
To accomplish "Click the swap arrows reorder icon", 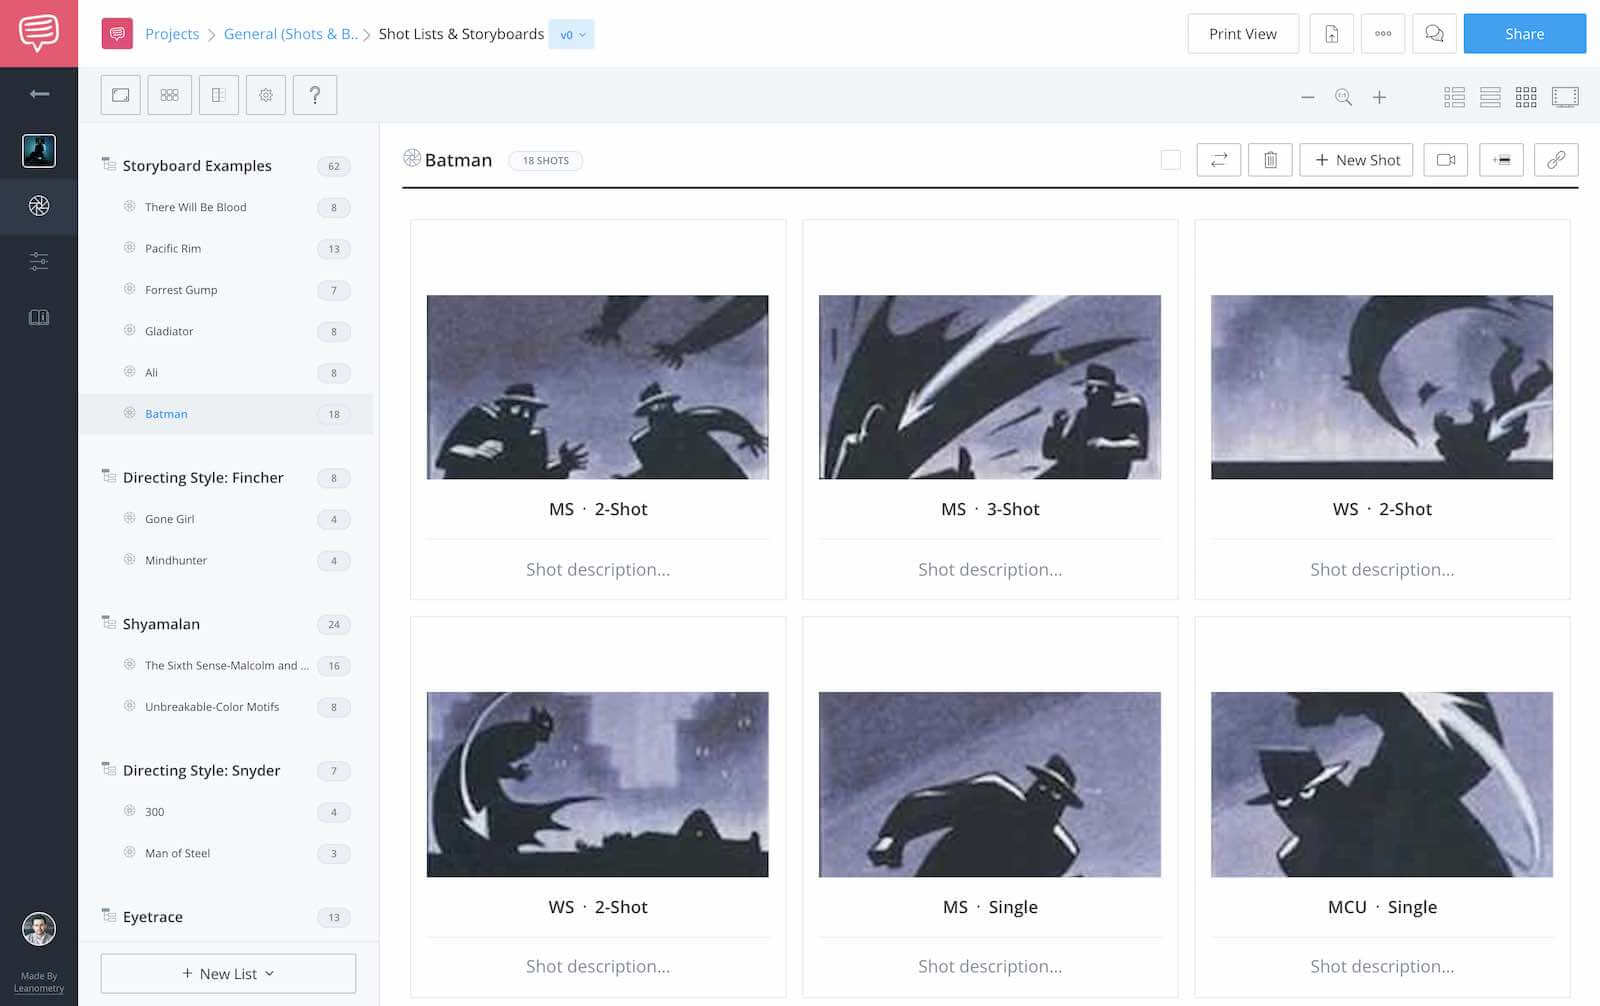I will click(1219, 160).
